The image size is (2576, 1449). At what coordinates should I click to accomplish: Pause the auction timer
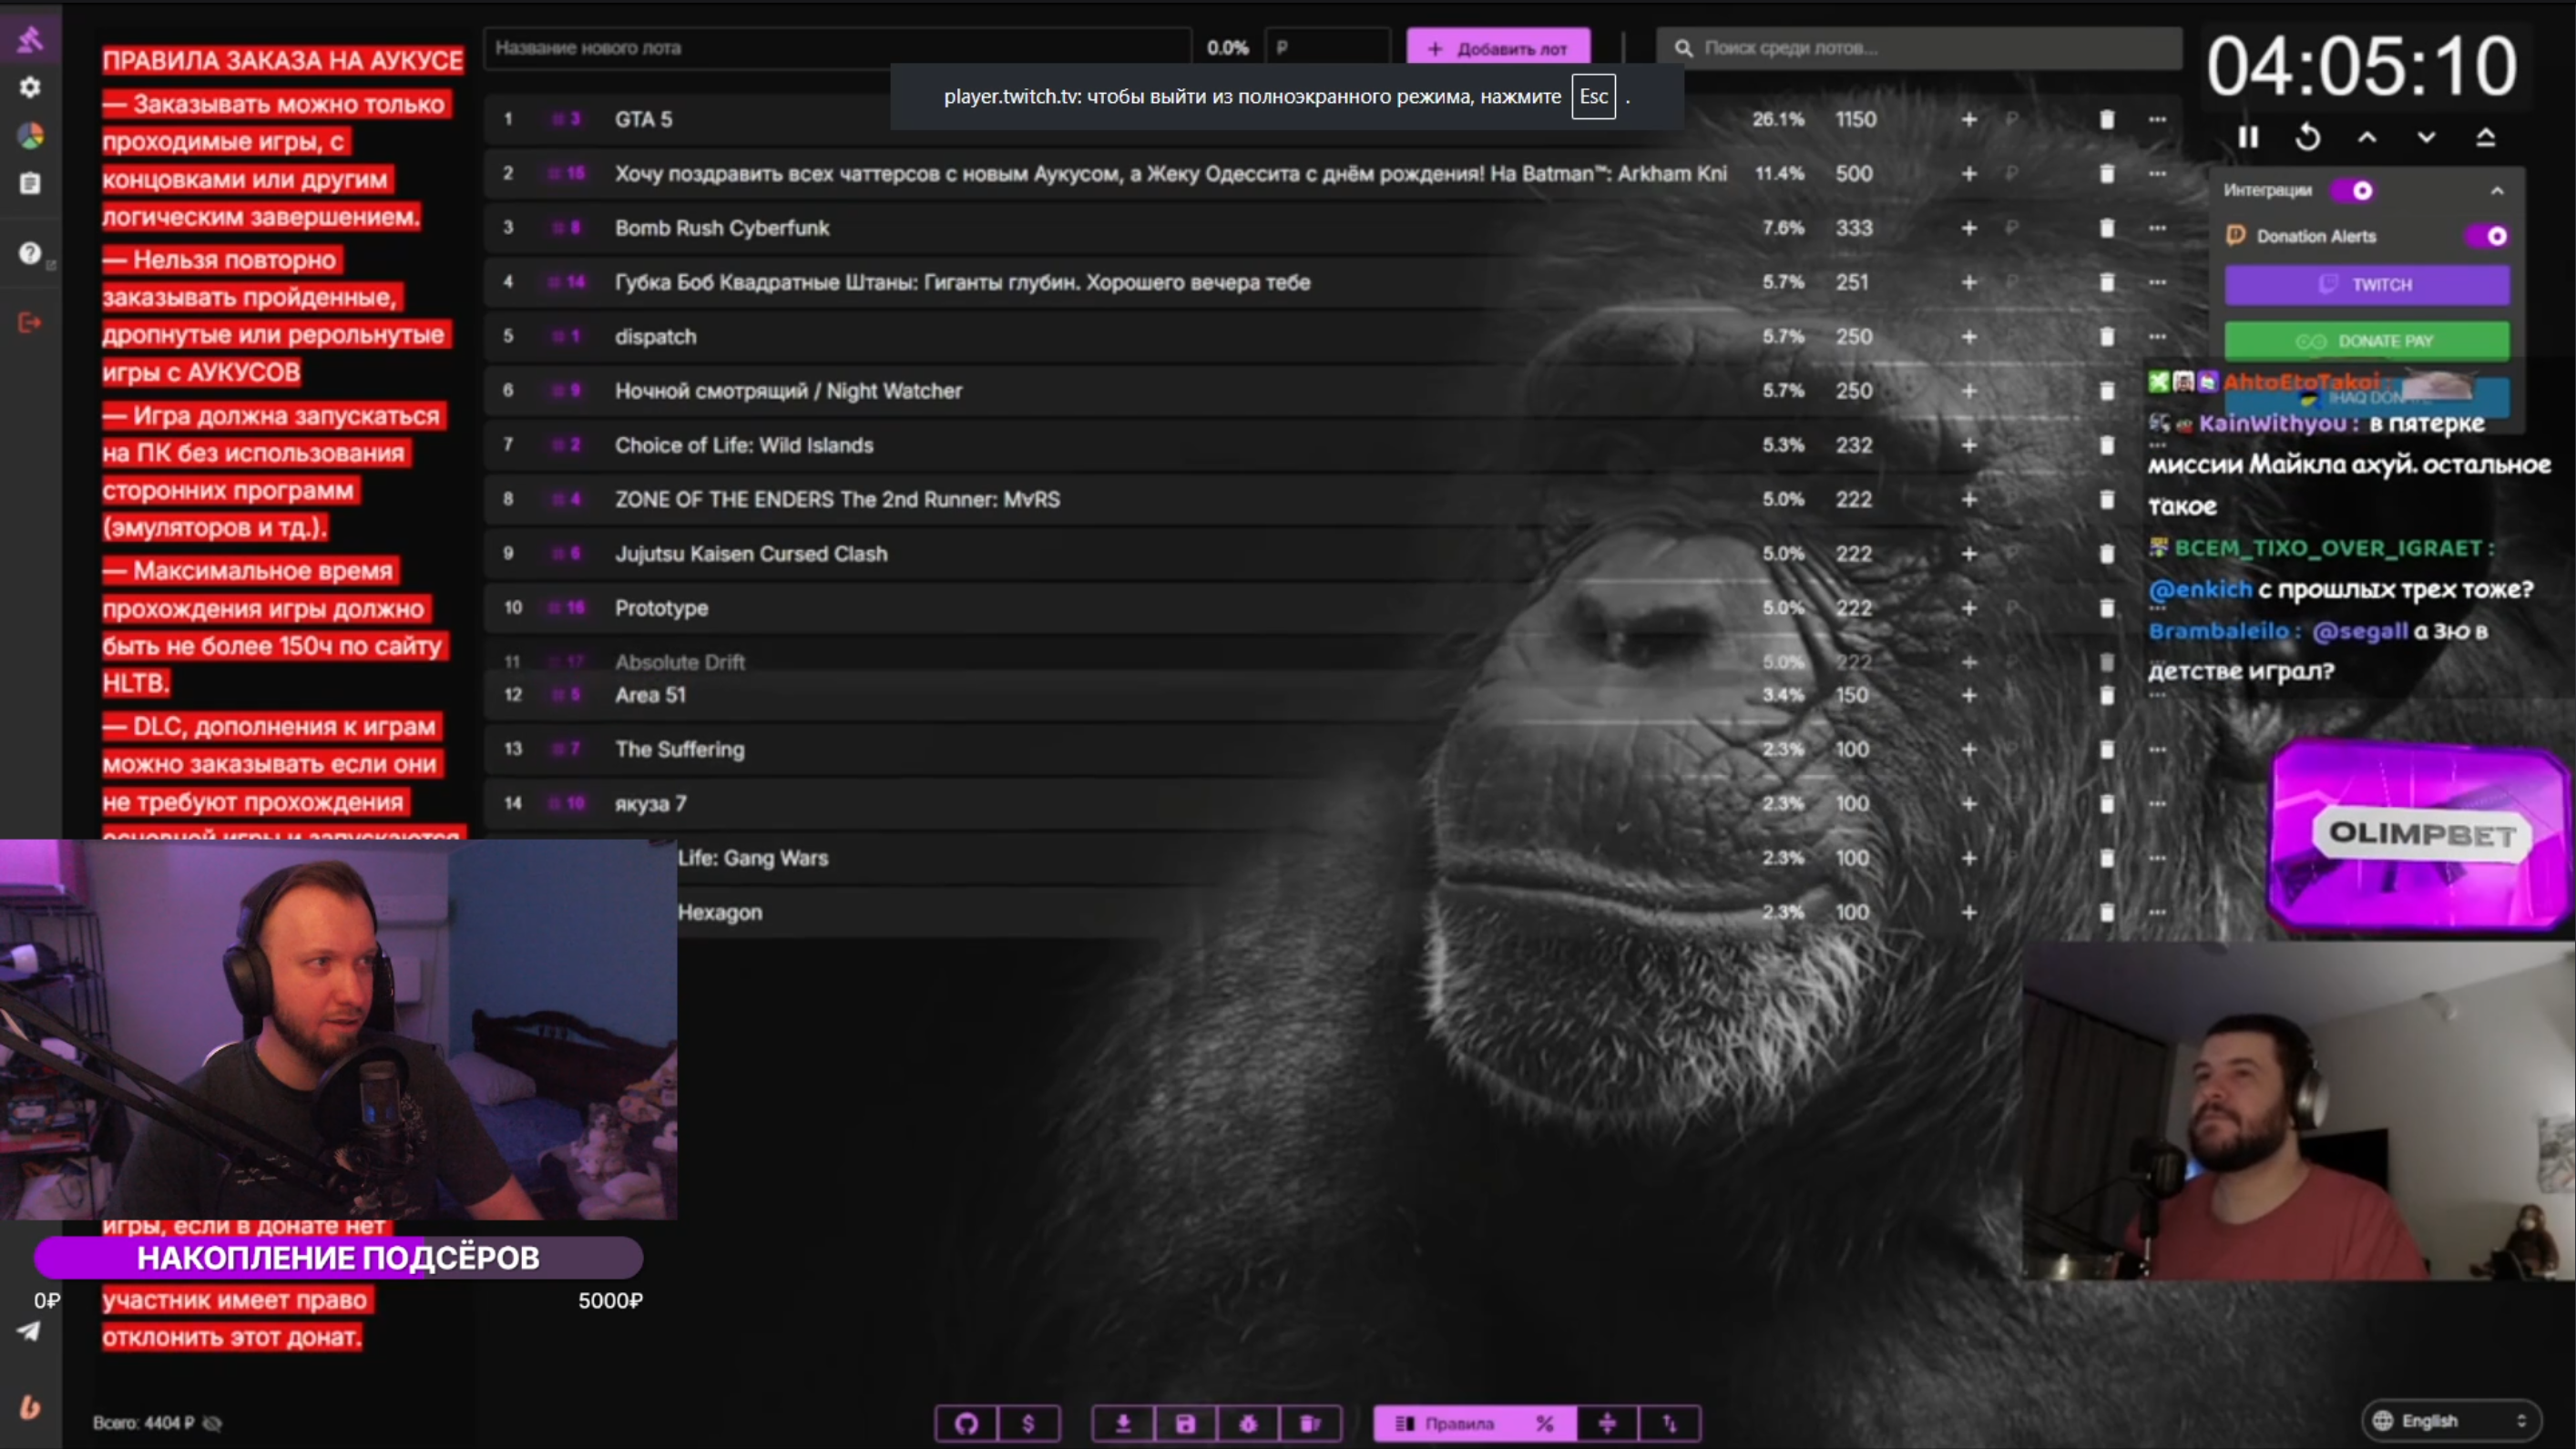coord(2248,137)
